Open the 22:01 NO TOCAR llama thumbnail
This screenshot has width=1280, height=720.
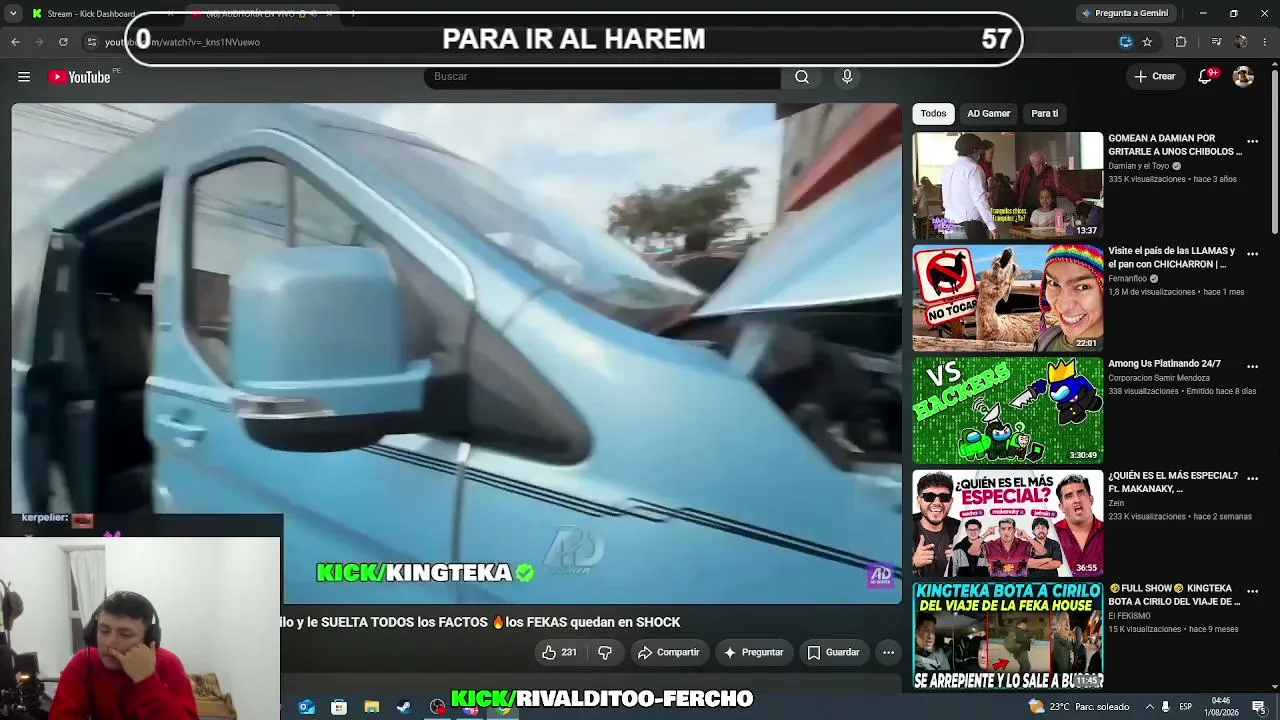point(1007,298)
